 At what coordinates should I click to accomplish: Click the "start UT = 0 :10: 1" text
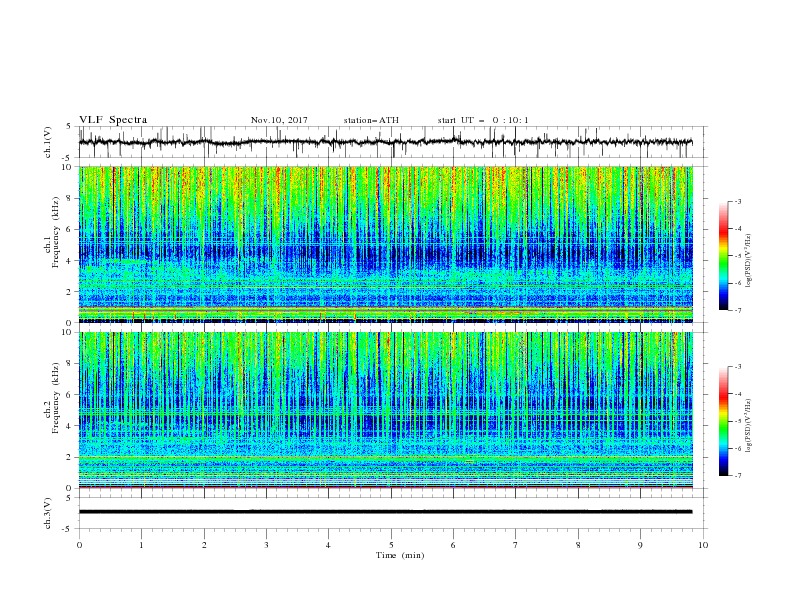[x=483, y=120]
